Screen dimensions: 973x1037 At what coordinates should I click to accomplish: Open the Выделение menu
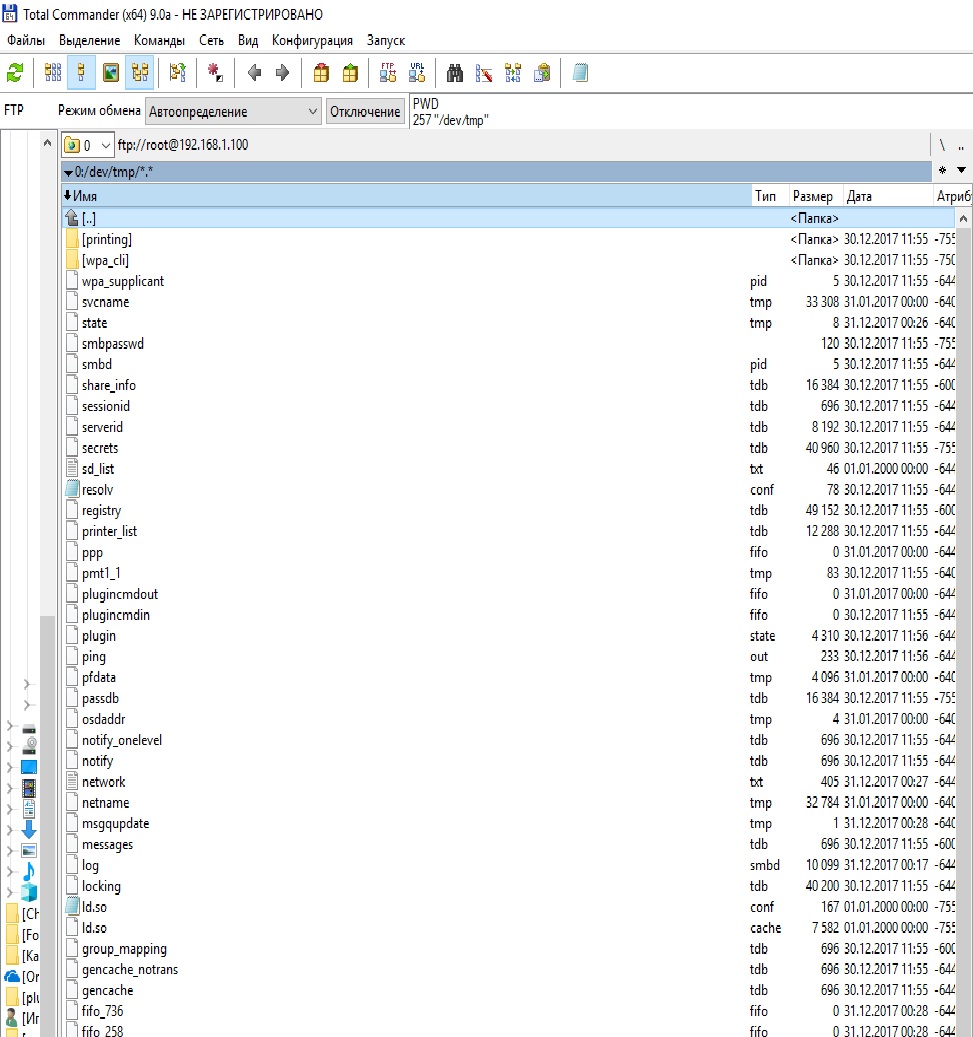tap(89, 40)
